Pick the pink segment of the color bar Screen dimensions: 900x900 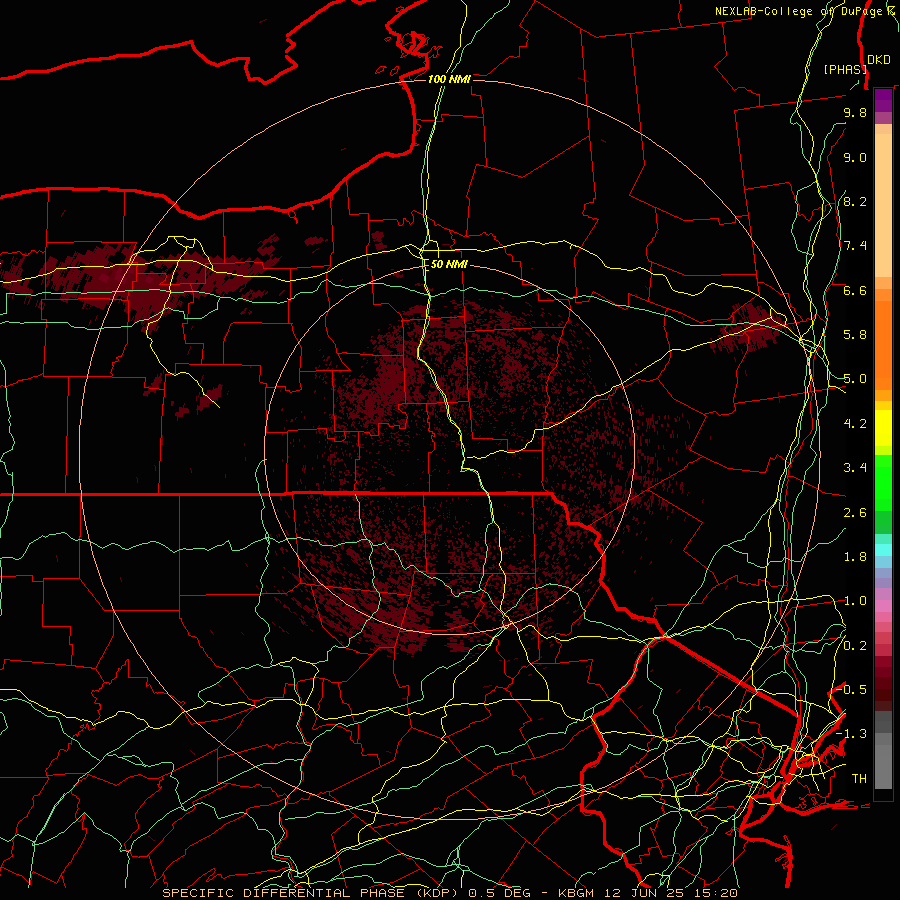tap(883, 606)
